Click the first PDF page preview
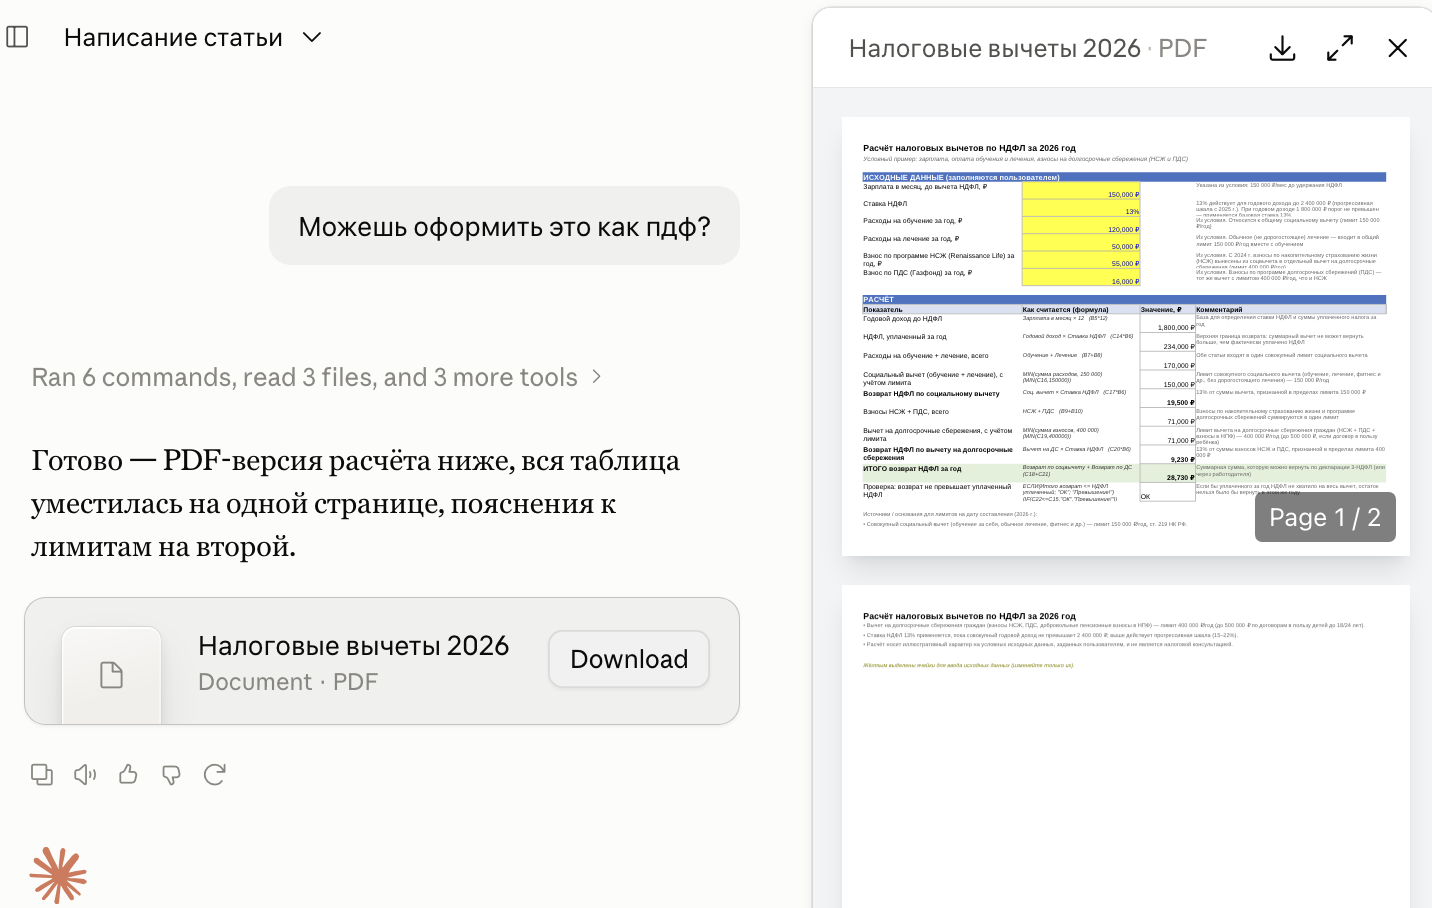 point(1126,336)
